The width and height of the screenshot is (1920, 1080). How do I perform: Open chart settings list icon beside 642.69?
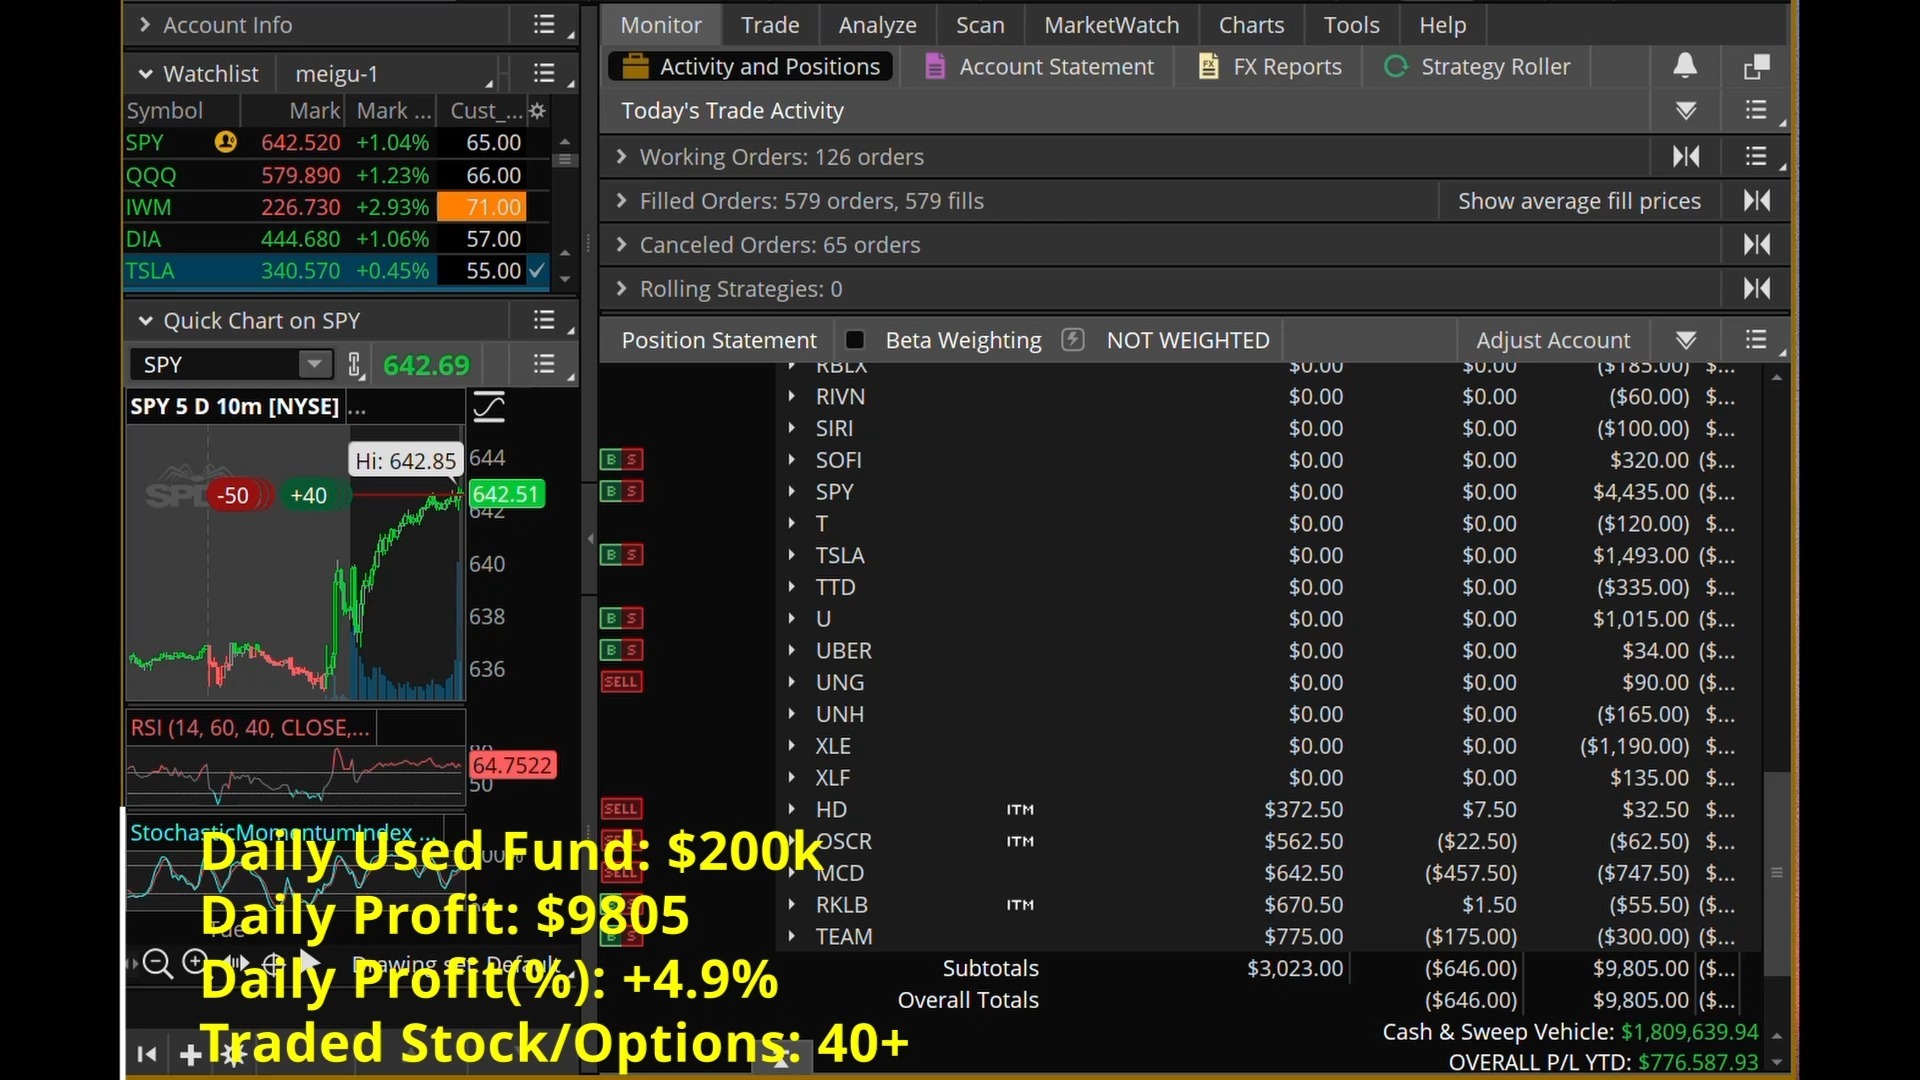(x=544, y=365)
